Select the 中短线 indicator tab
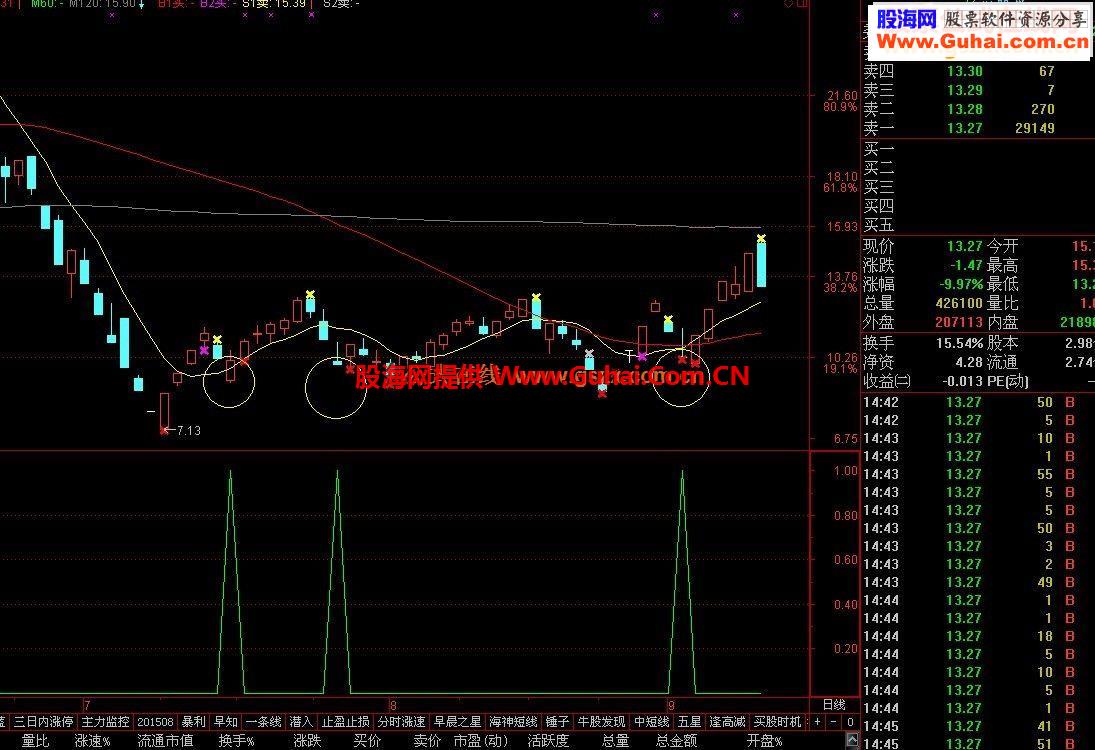1095x750 pixels. [x=652, y=721]
